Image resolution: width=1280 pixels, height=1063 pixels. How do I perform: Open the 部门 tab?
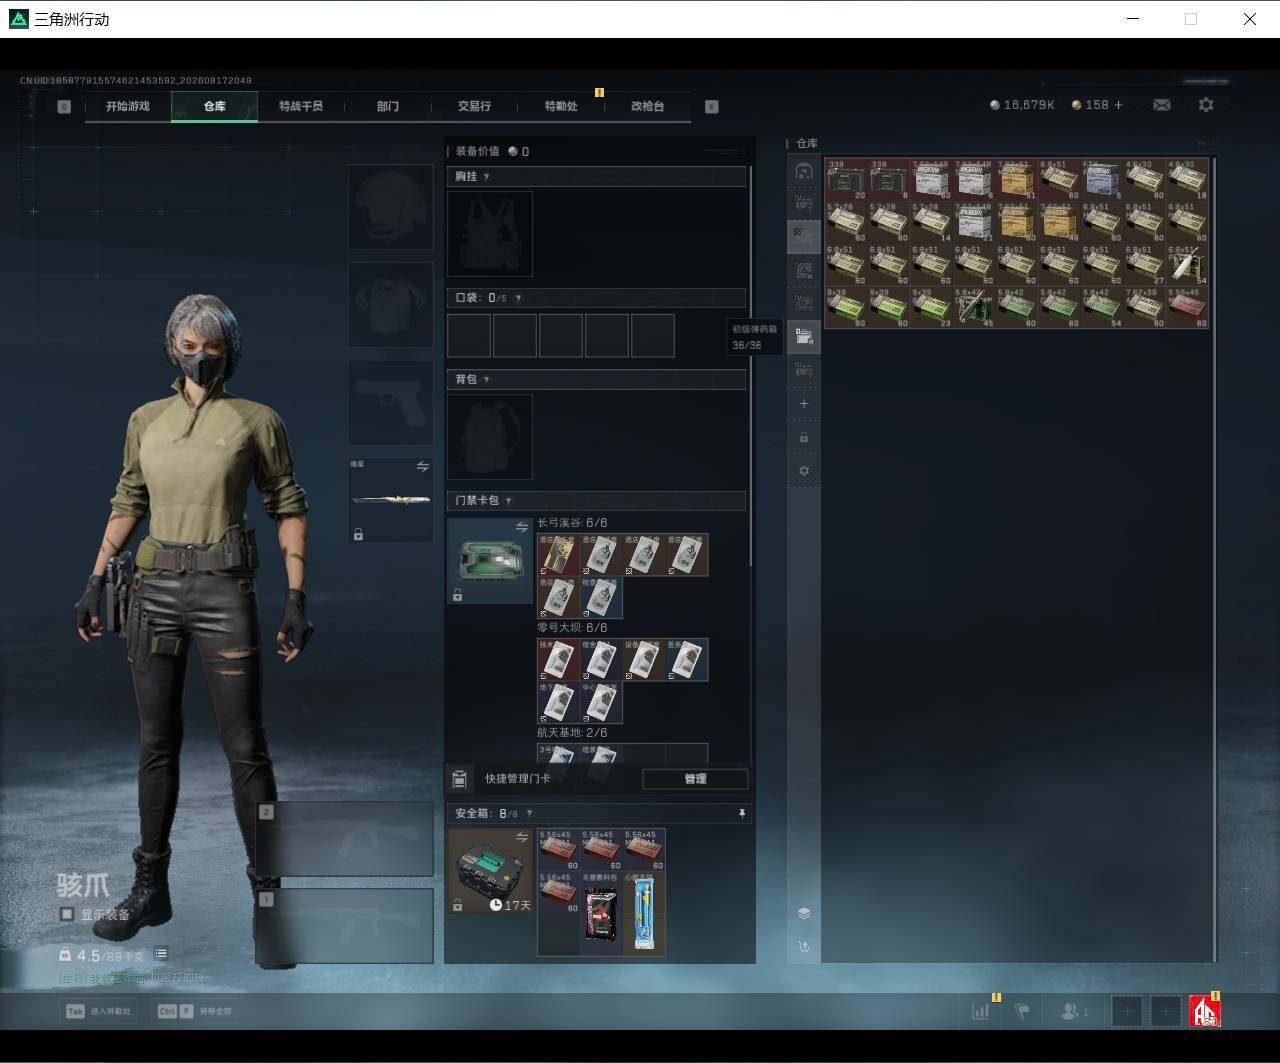388,106
